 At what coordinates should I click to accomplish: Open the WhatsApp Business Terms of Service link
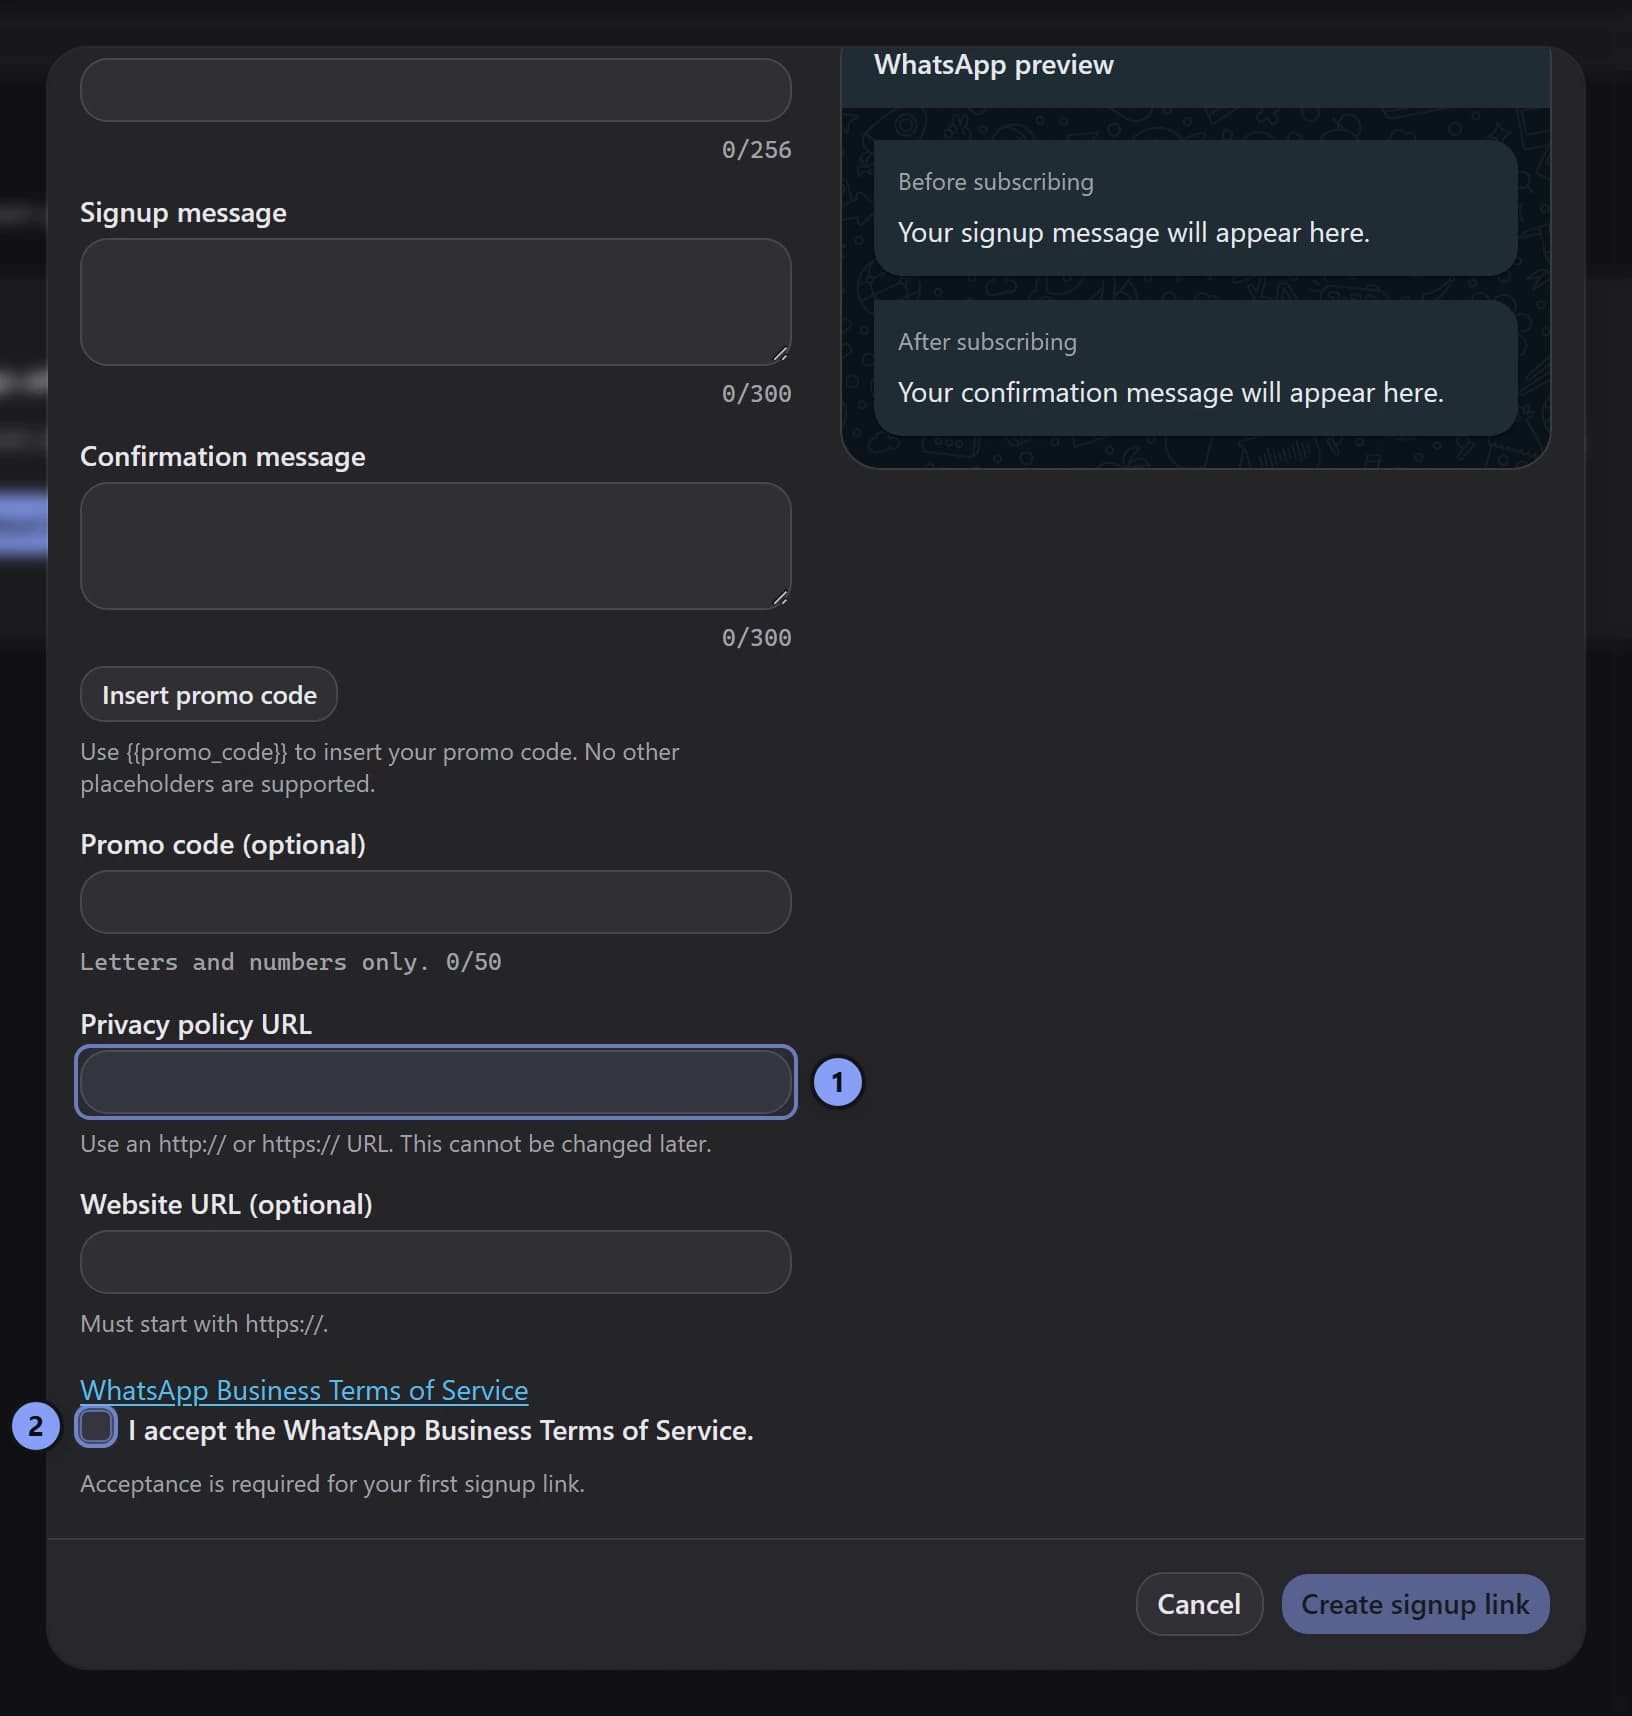[x=304, y=1390]
